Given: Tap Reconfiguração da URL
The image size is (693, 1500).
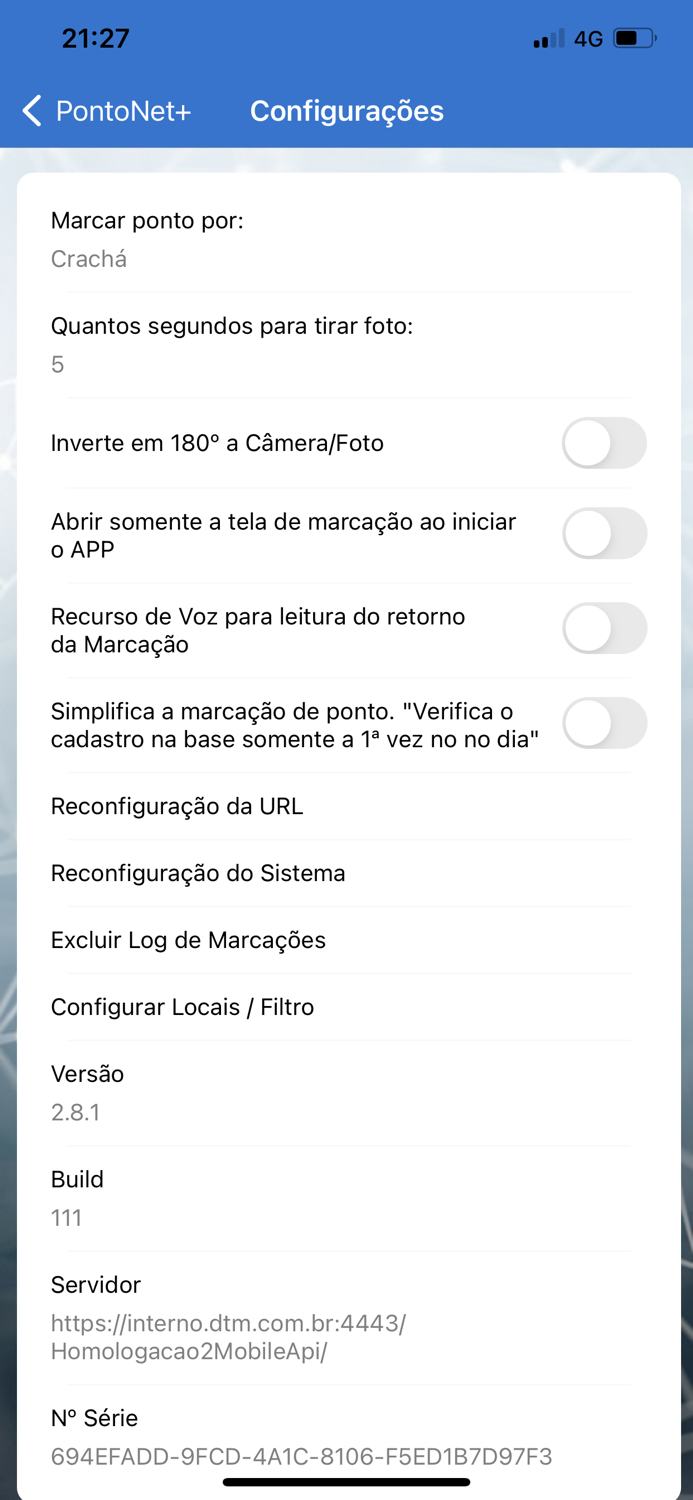Looking at the screenshot, I should [x=176, y=806].
